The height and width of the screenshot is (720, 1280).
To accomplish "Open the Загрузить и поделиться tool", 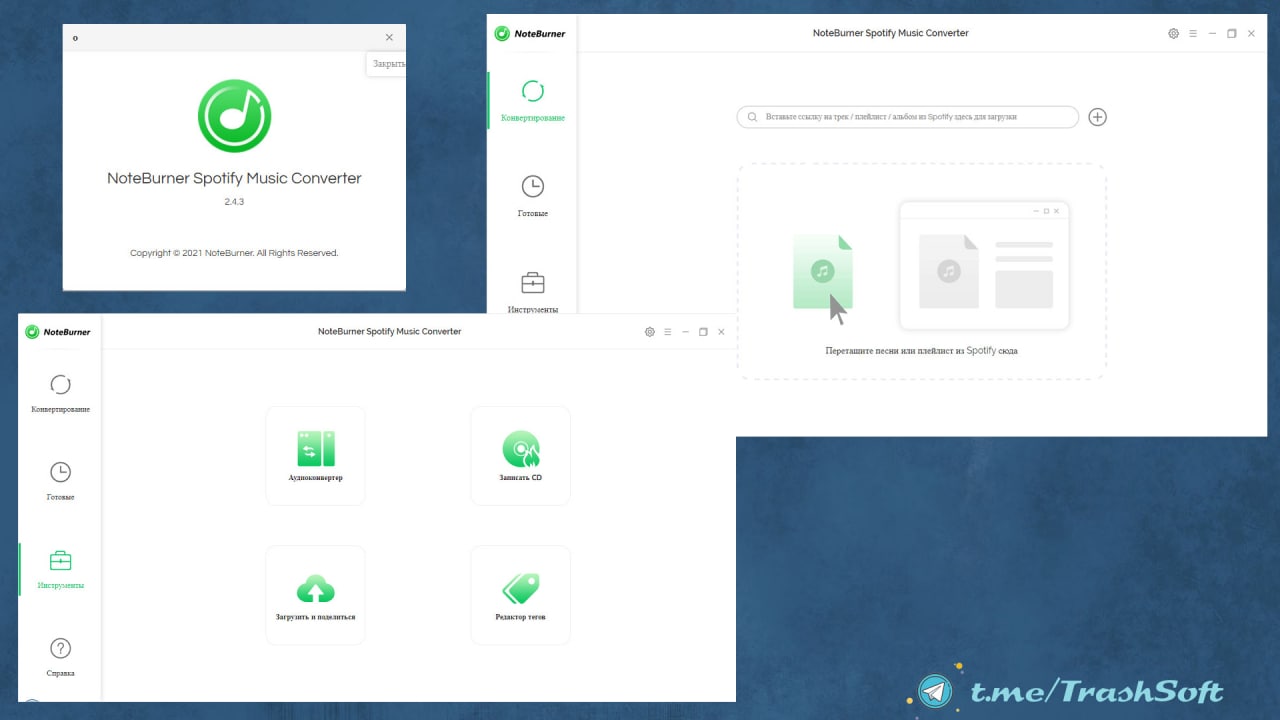I will click(x=315, y=595).
